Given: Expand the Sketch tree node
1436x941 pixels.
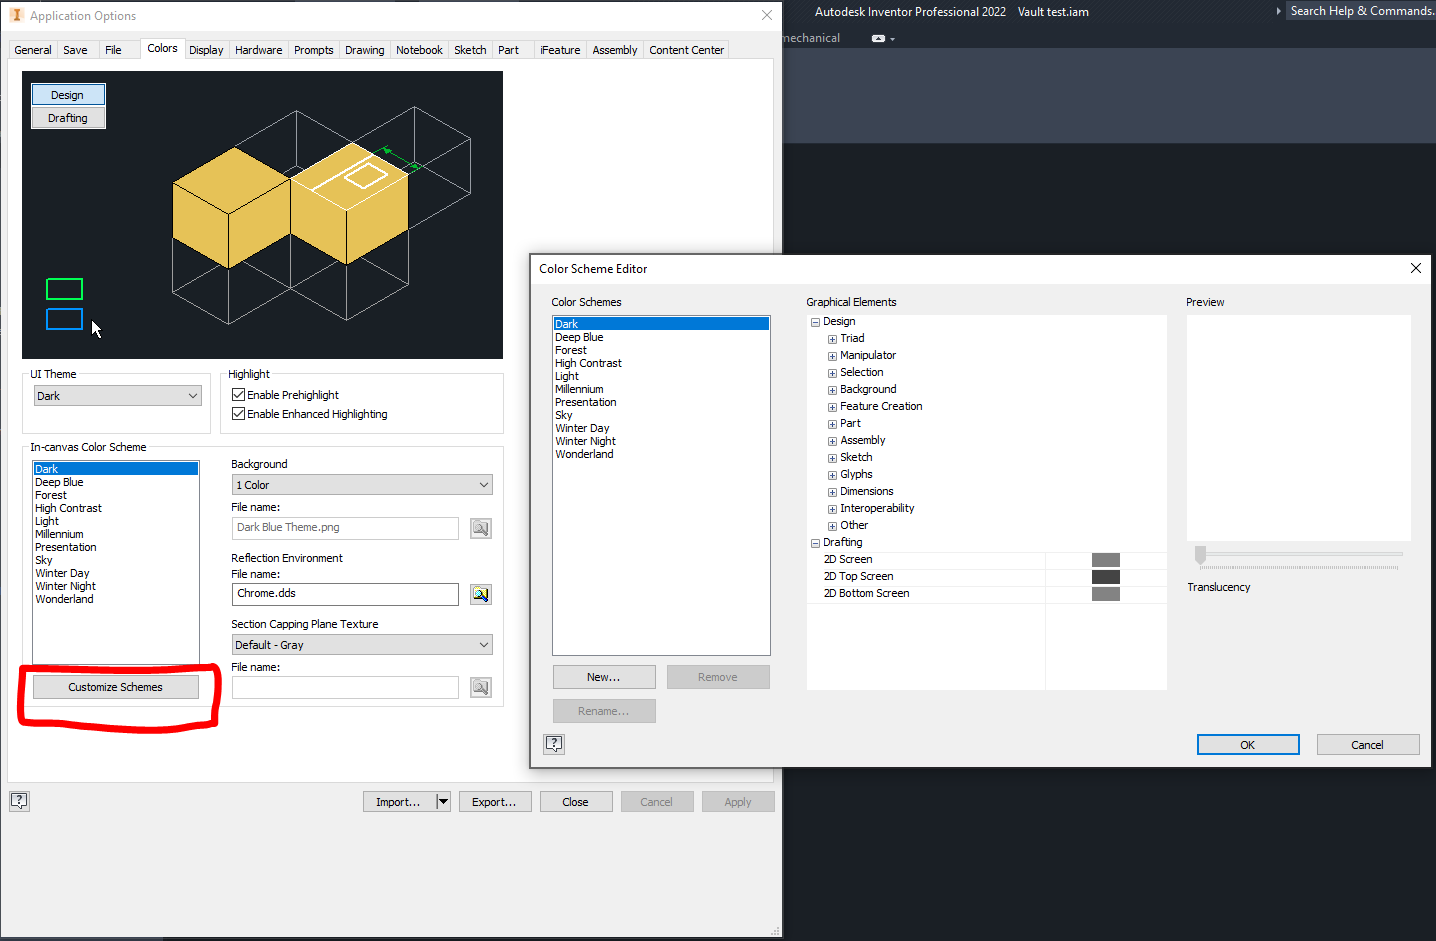Looking at the screenshot, I should pyautogui.click(x=832, y=458).
